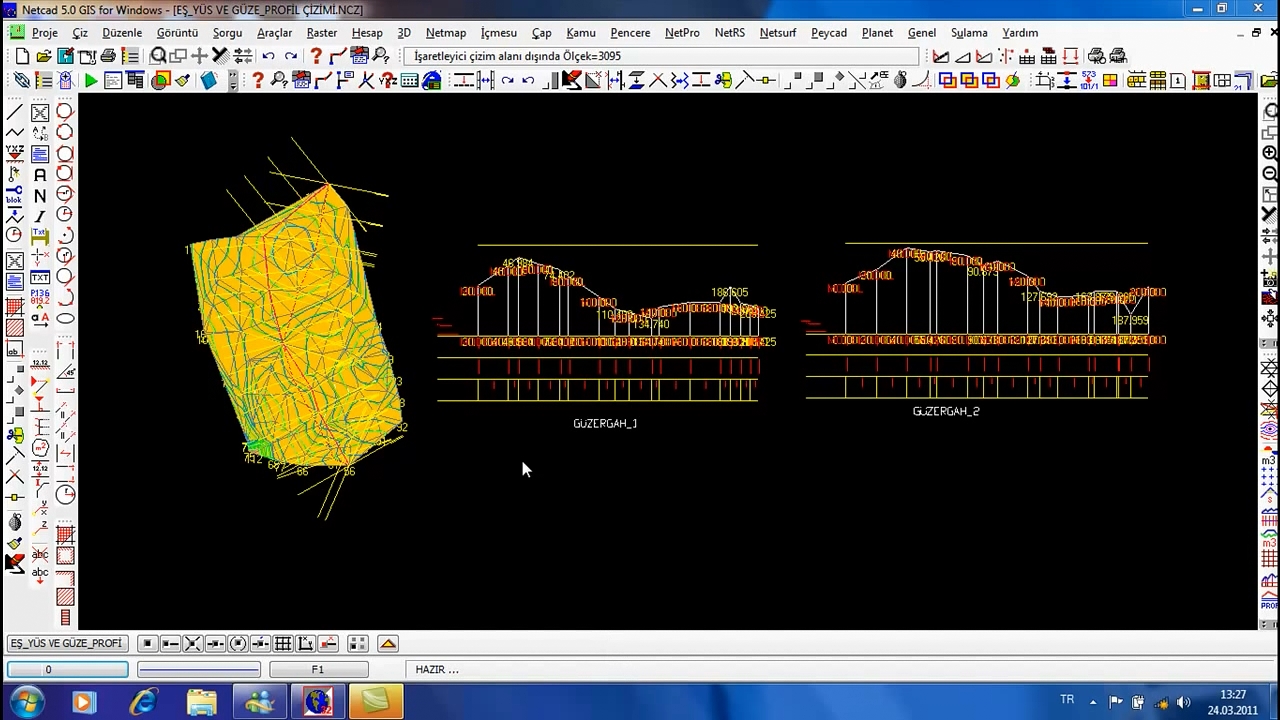Click the field showing 0 in status bar
This screenshot has height=720, width=1280.
(67, 670)
